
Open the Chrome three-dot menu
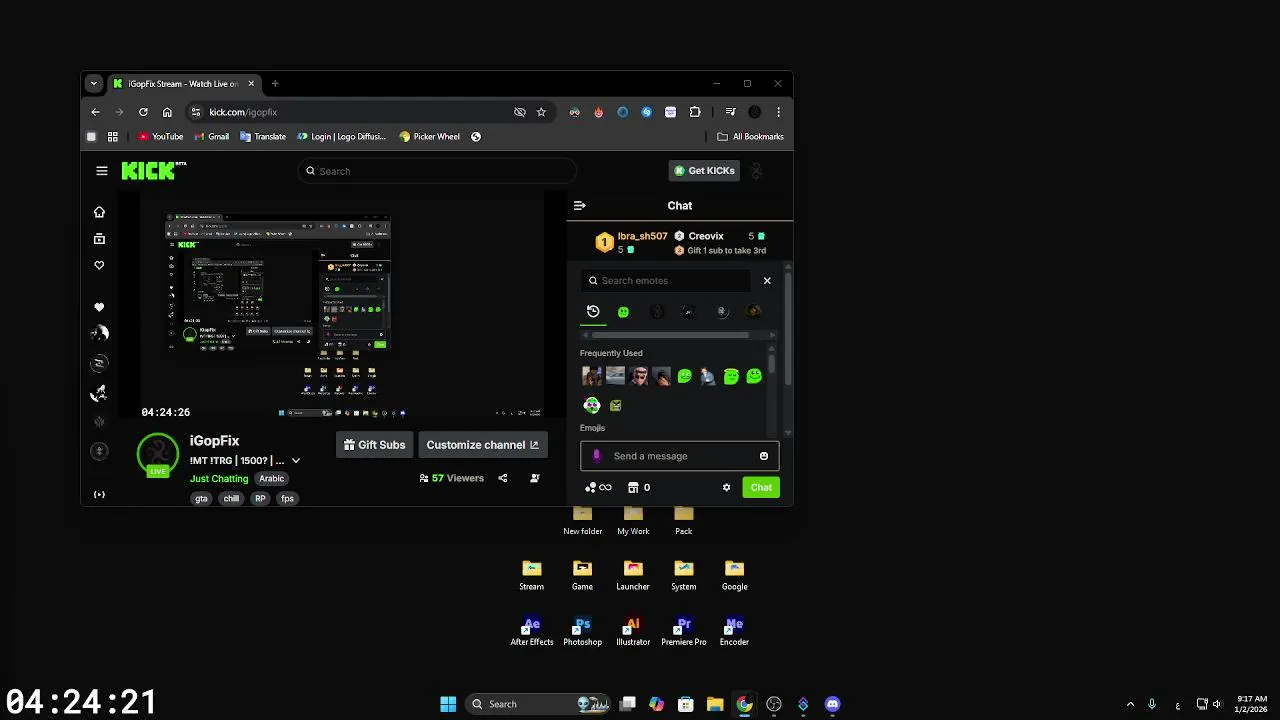point(778,112)
